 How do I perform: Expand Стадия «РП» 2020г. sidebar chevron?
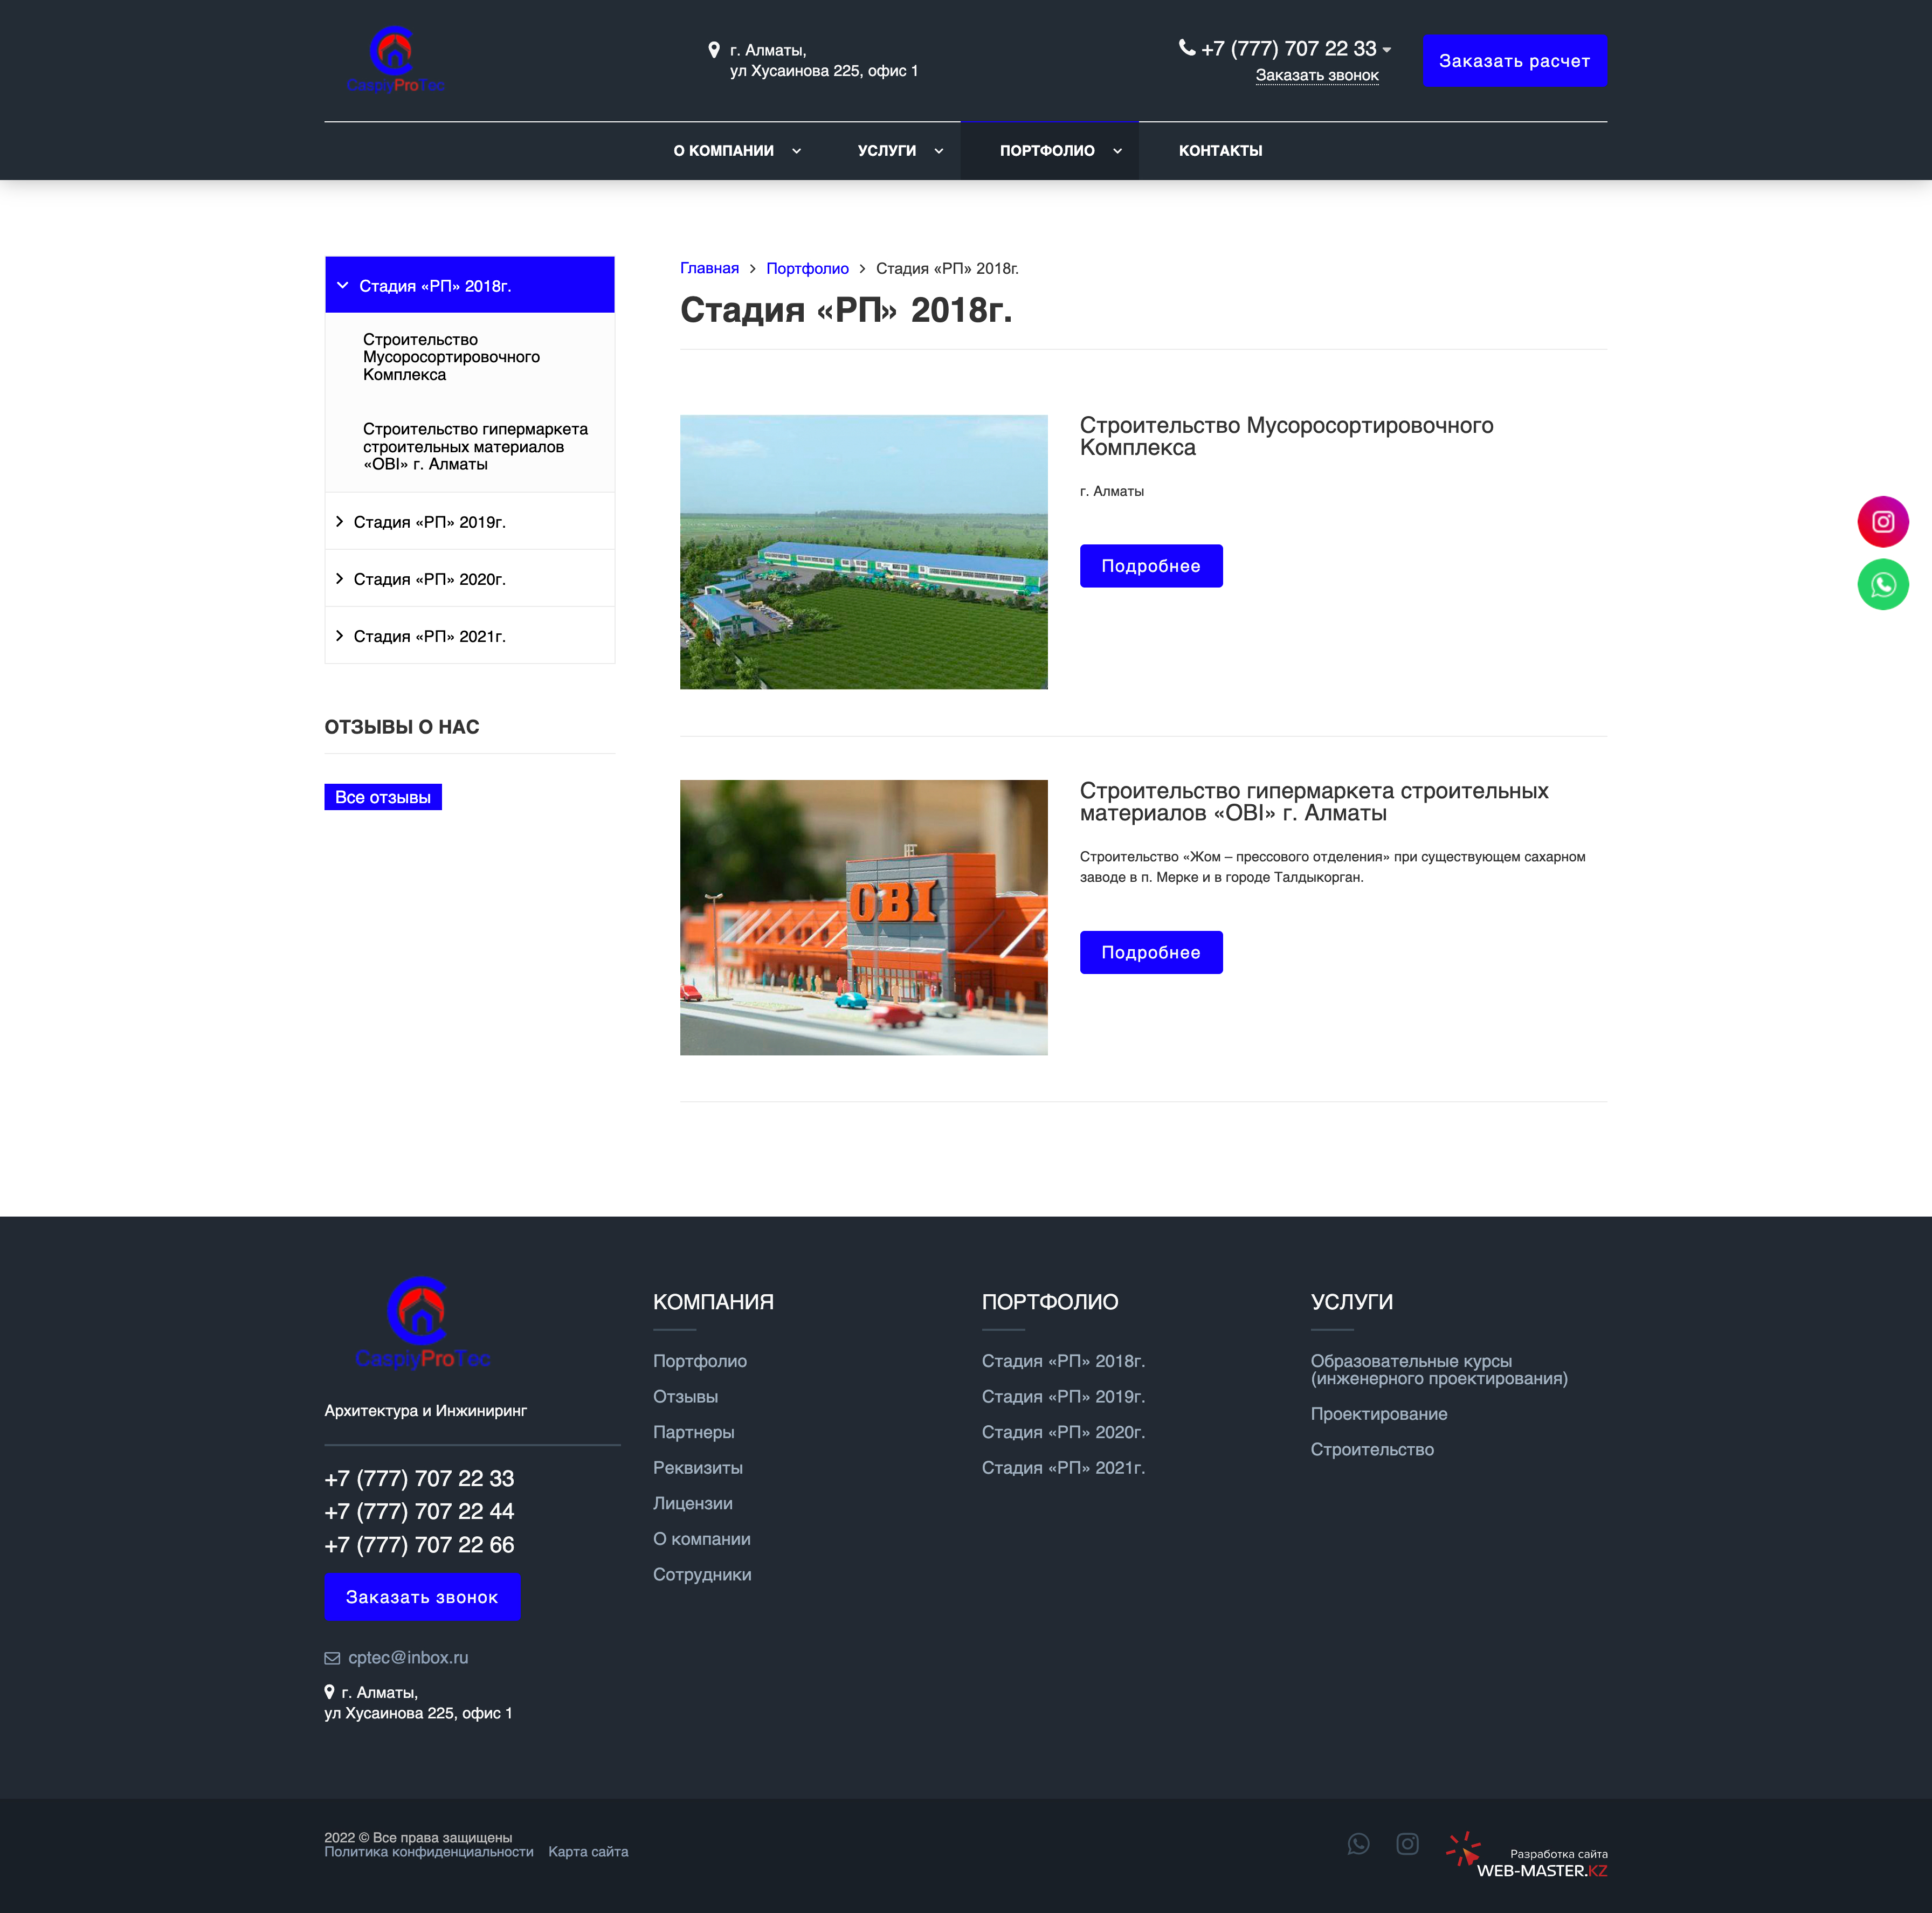pyautogui.click(x=340, y=579)
